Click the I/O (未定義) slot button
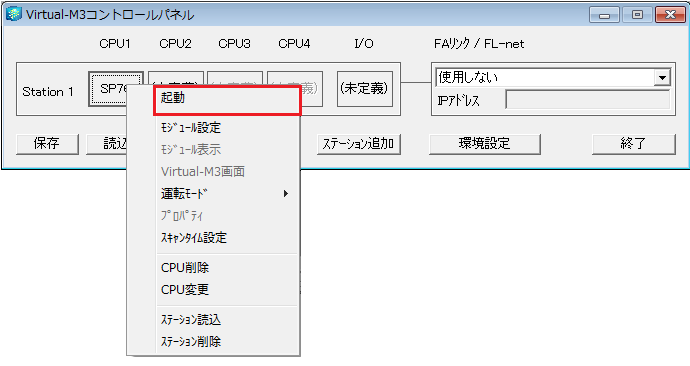Image resolution: width=690 pixels, height=366 pixels. coord(364,88)
